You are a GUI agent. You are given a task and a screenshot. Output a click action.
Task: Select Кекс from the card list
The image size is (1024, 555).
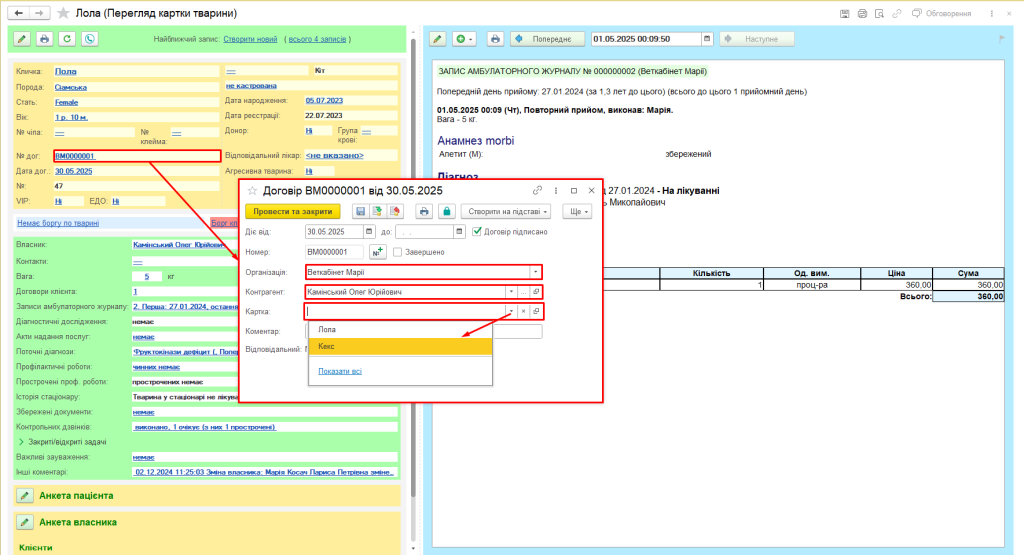click(400, 347)
